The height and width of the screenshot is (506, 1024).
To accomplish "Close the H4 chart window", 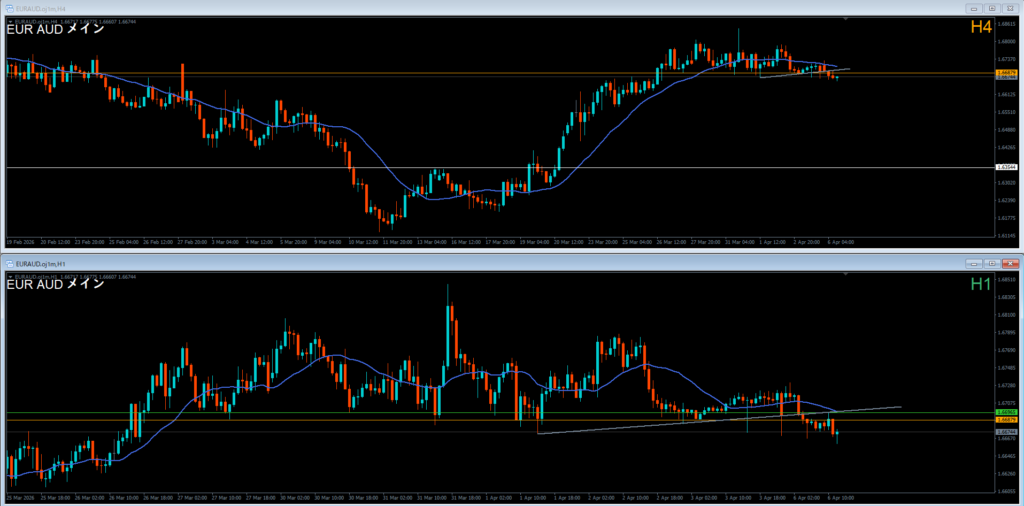I will click(x=1010, y=7).
